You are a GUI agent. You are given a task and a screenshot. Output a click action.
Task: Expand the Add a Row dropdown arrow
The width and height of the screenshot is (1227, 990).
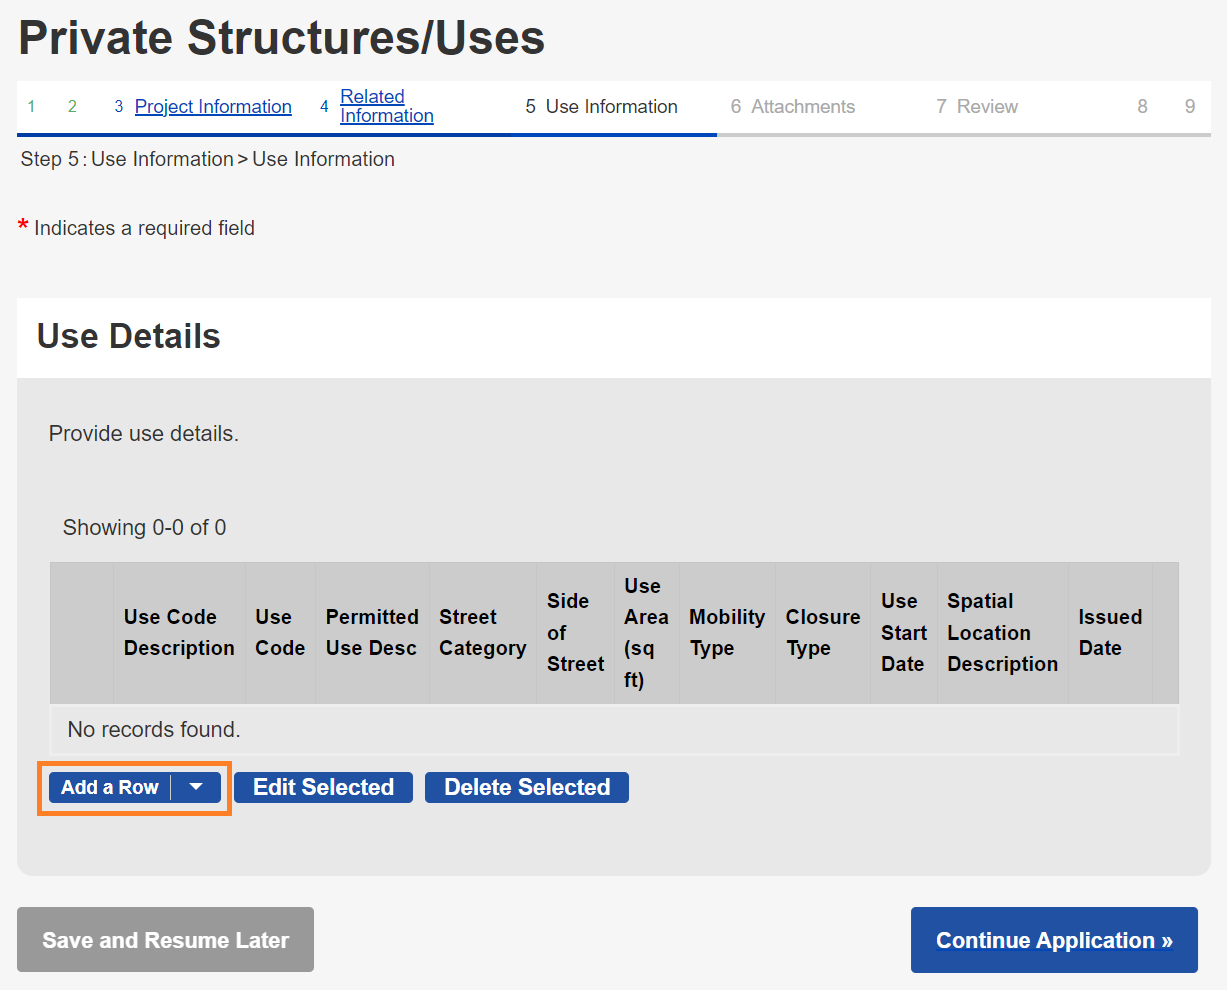(196, 788)
